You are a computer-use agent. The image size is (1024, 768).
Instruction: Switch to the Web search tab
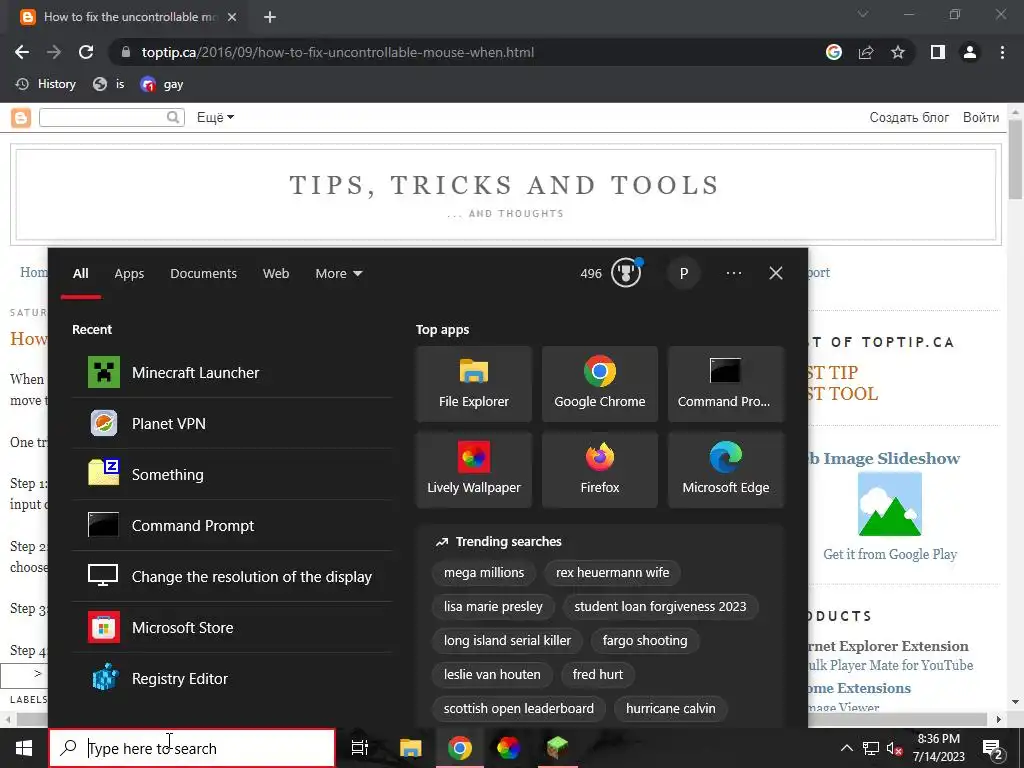(x=276, y=274)
